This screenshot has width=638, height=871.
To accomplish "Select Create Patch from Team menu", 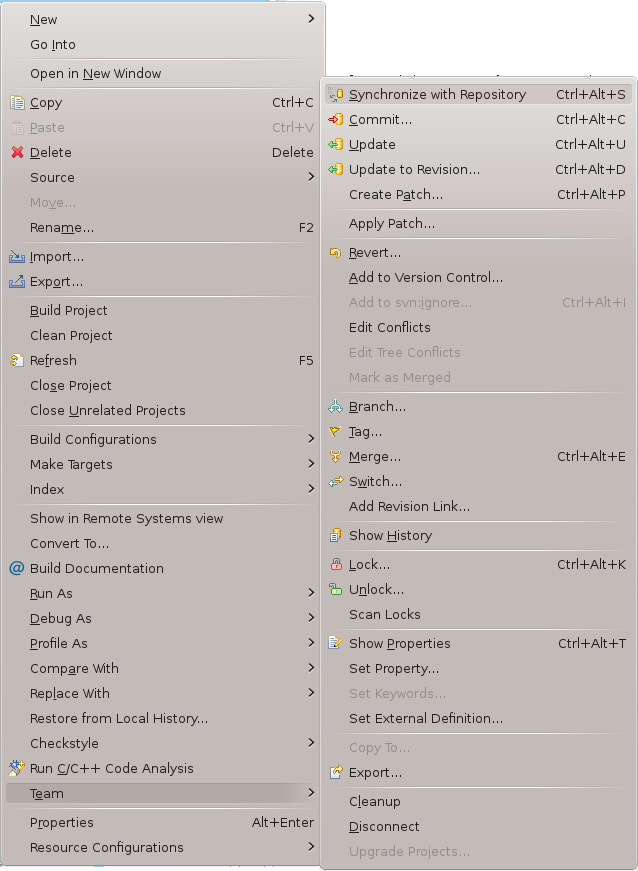I will point(395,195).
